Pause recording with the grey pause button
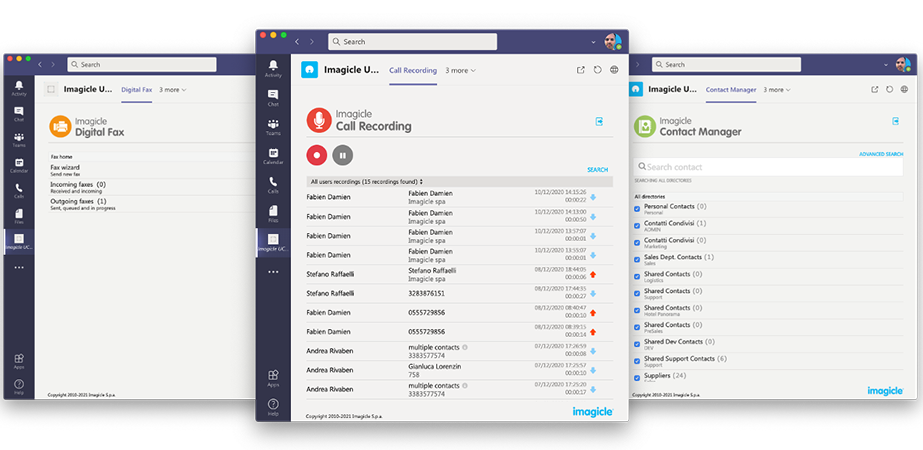923x450 pixels. (343, 155)
